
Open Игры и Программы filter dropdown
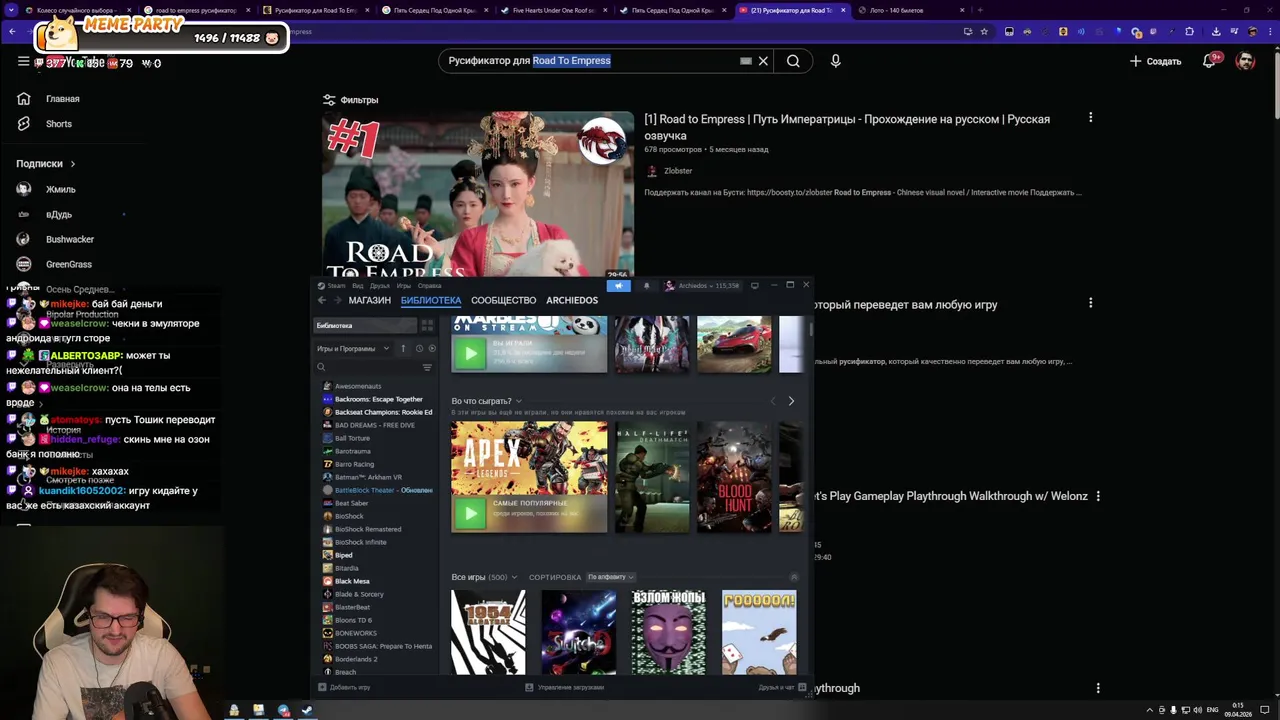pos(353,349)
